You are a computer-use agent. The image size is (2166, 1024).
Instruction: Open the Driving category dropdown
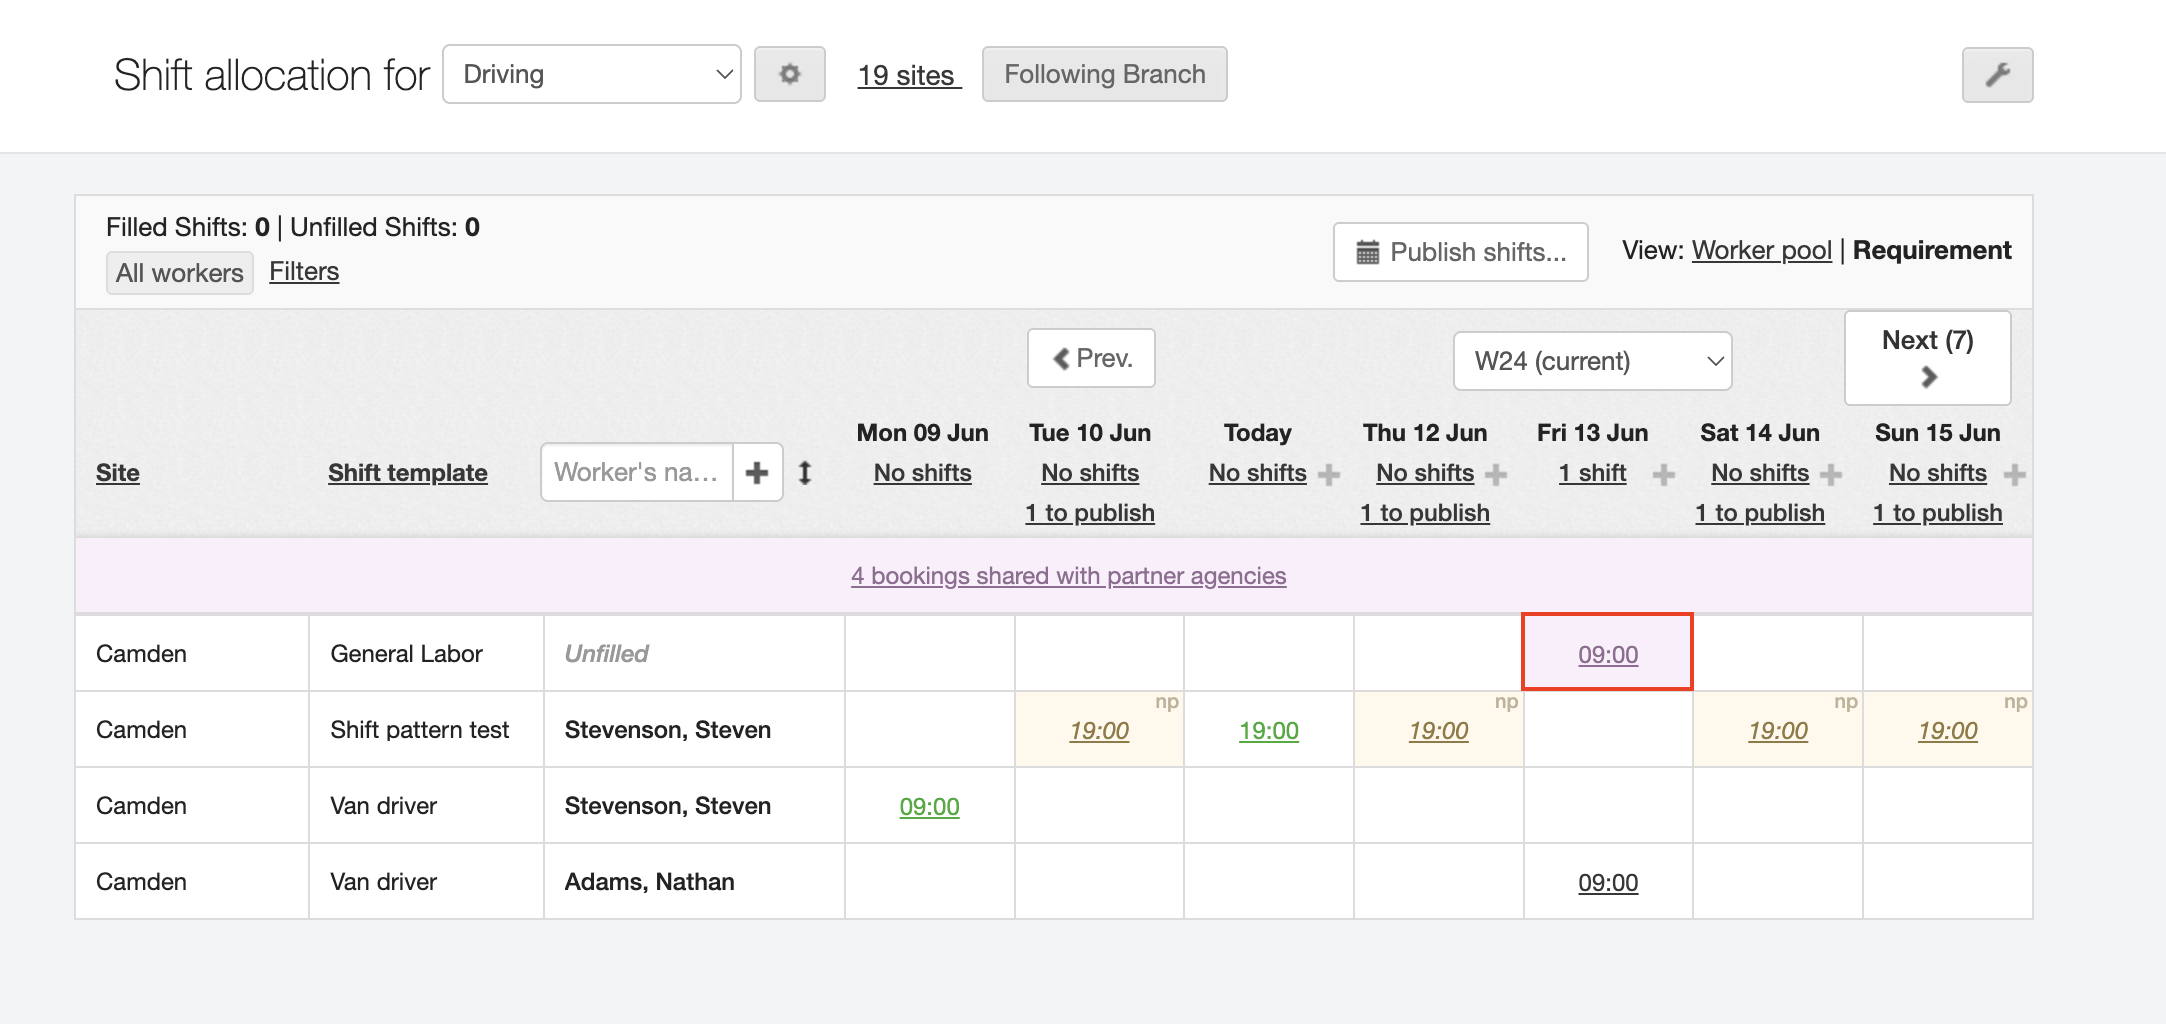pos(592,74)
